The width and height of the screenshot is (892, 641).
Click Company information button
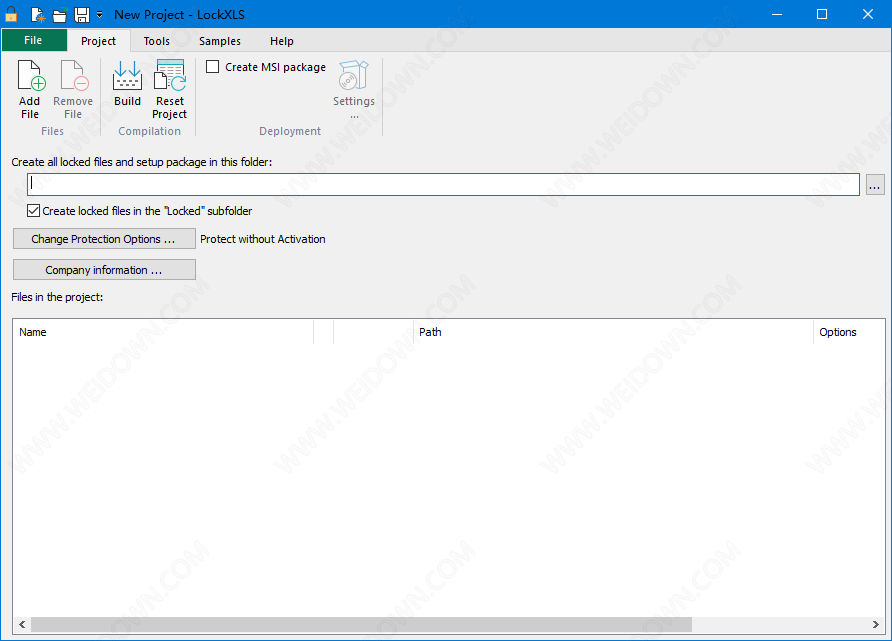(x=104, y=270)
